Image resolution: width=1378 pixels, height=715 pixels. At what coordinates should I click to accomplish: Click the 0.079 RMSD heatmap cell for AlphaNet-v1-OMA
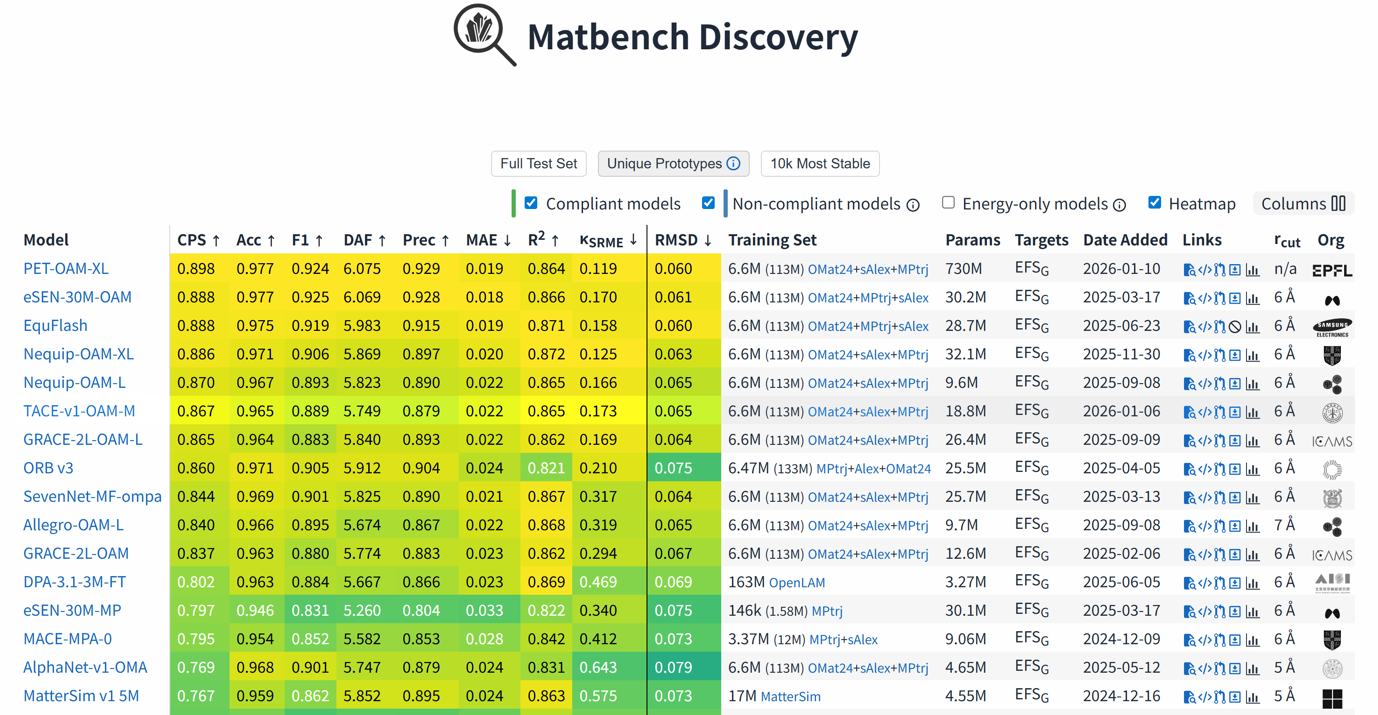673,668
